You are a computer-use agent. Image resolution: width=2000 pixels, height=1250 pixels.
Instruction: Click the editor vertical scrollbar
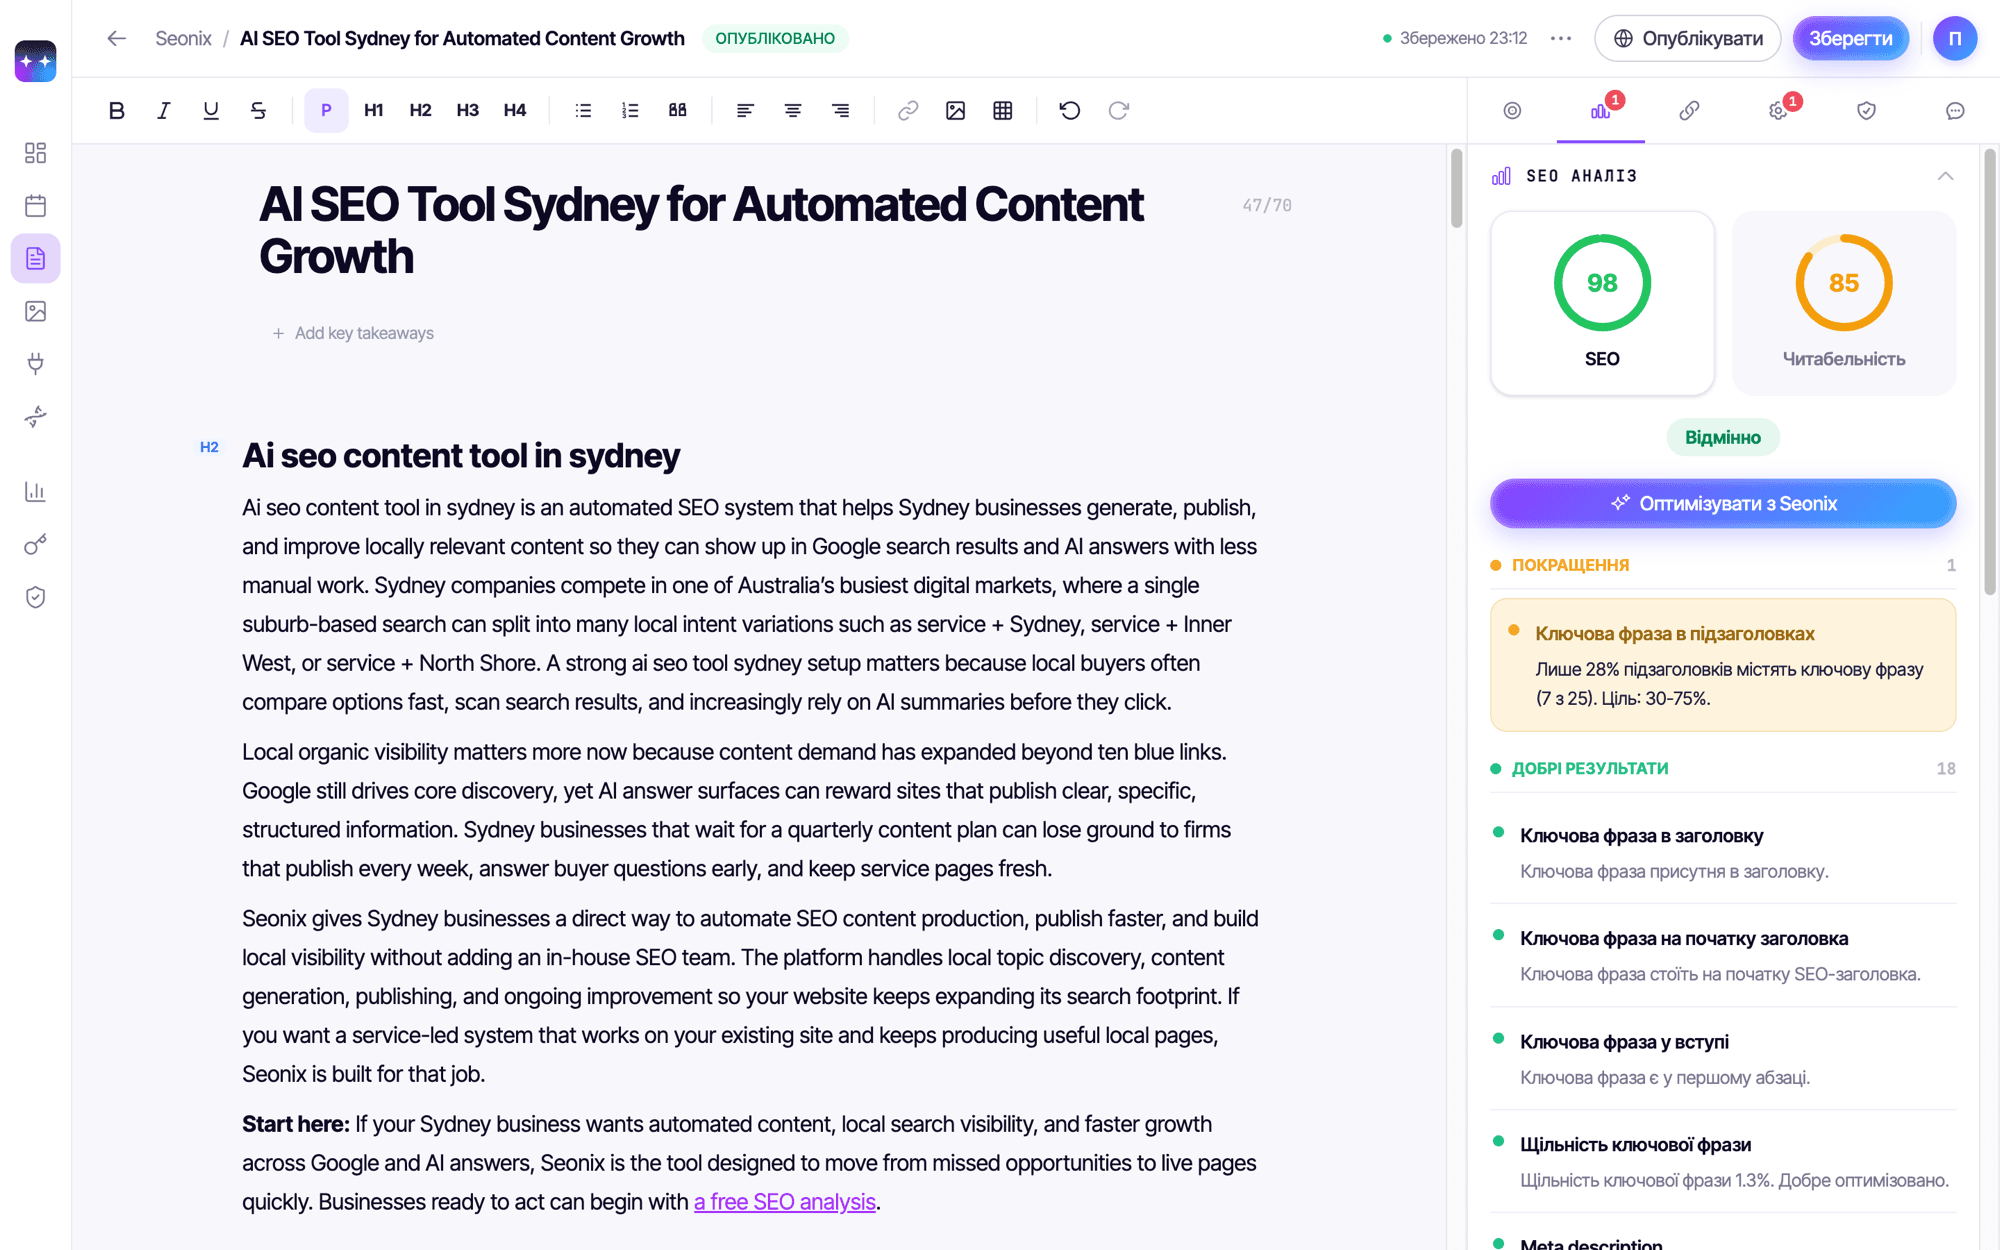pos(1456,188)
